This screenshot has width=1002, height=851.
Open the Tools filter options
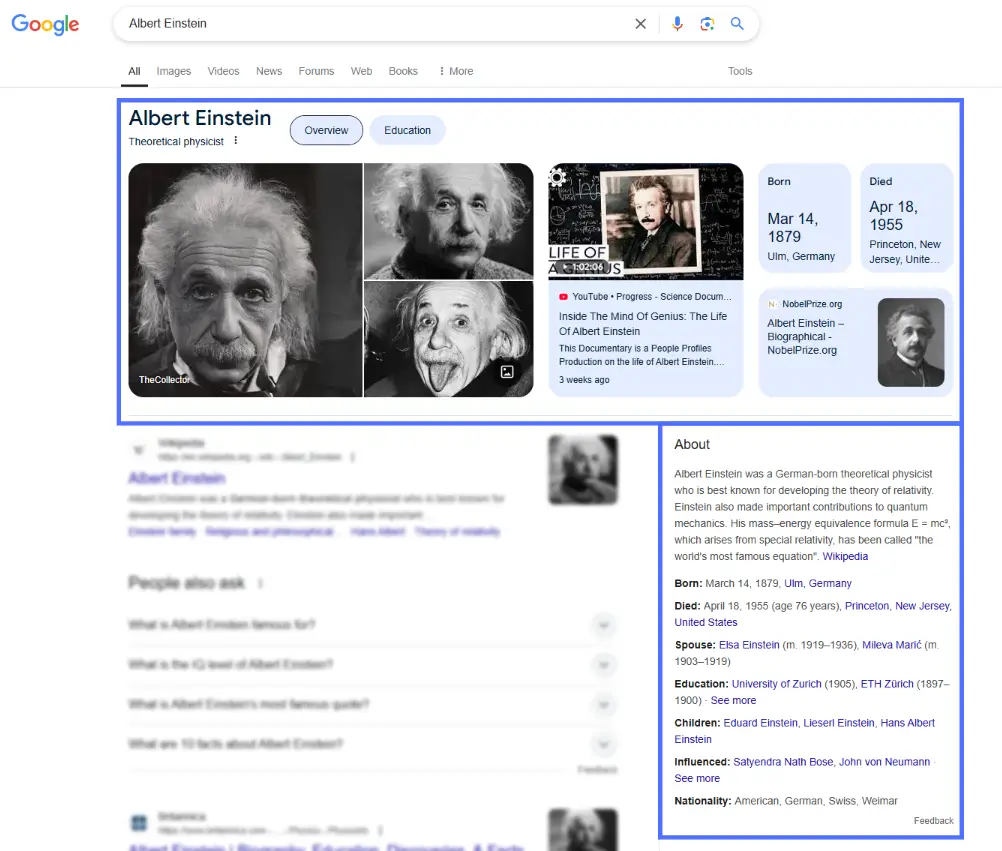[740, 71]
